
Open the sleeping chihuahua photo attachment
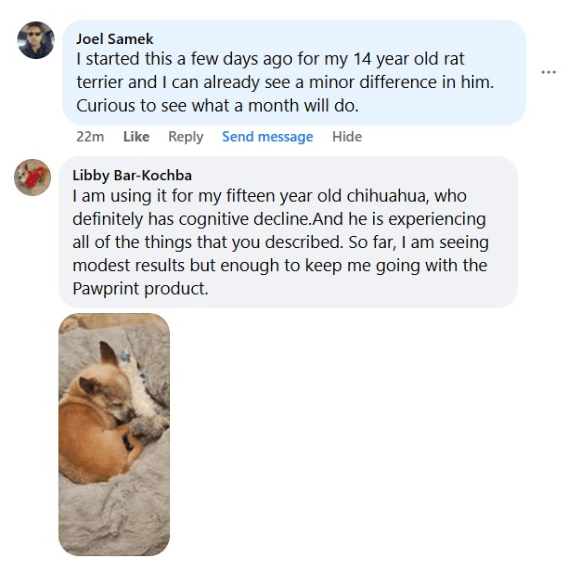[x=114, y=434]
